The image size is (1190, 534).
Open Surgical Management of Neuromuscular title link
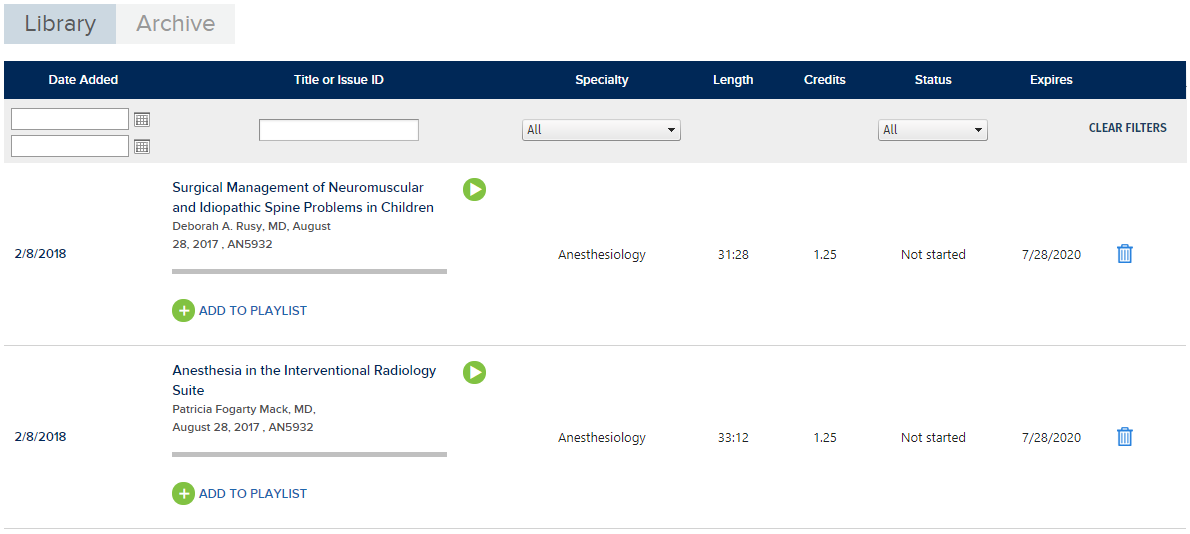click(303, 197)
